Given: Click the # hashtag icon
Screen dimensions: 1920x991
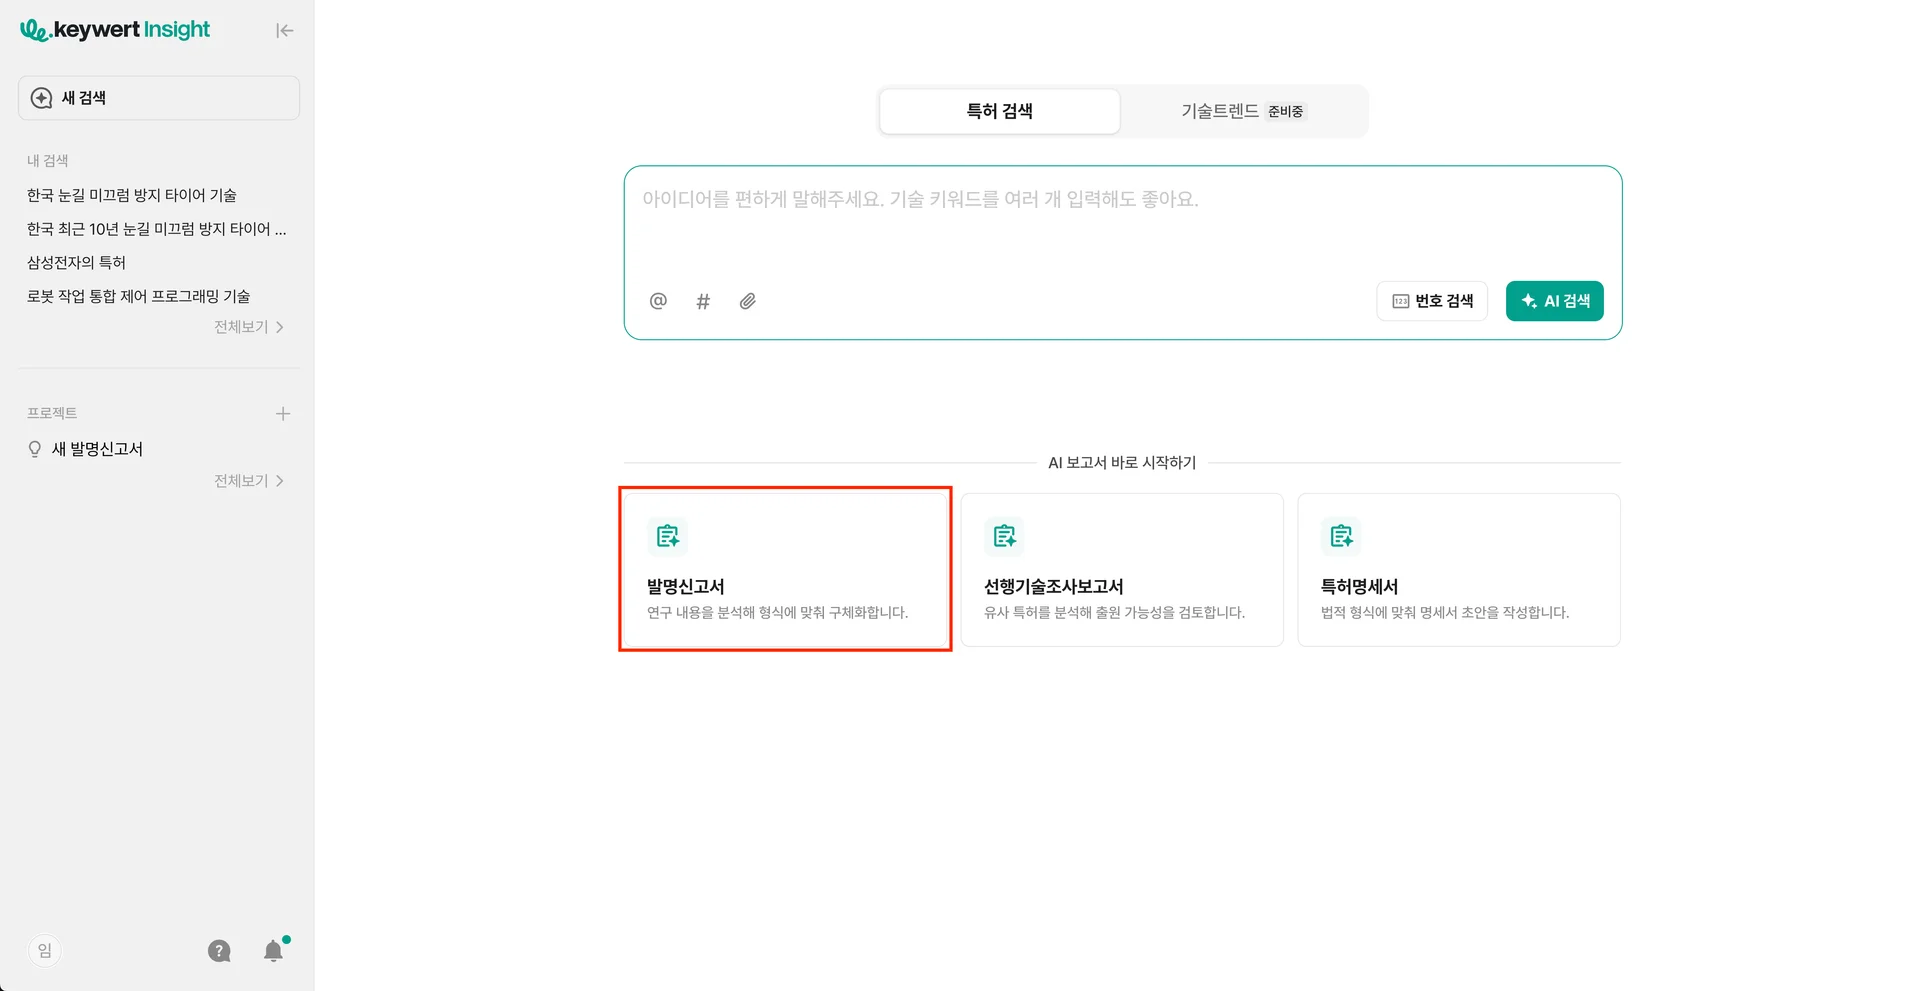Looking at the screenshot, I should pos(703,301).
